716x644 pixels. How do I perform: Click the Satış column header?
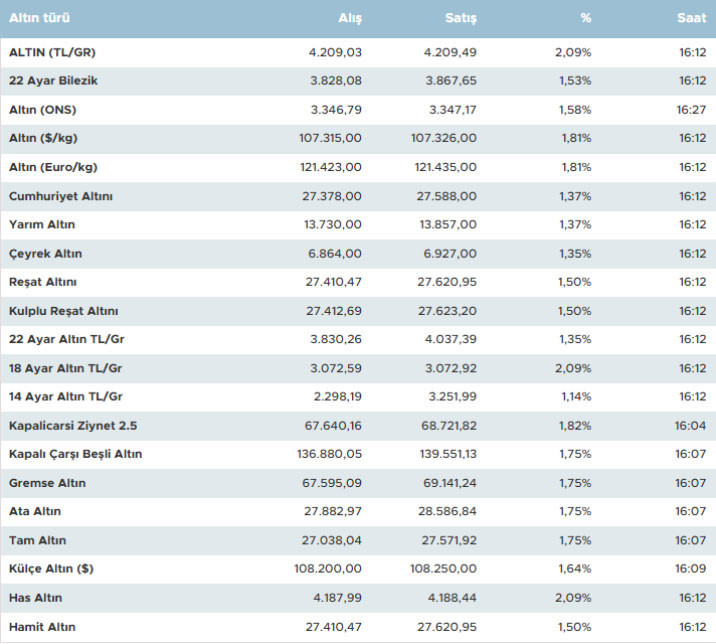[x=460, y=19]
